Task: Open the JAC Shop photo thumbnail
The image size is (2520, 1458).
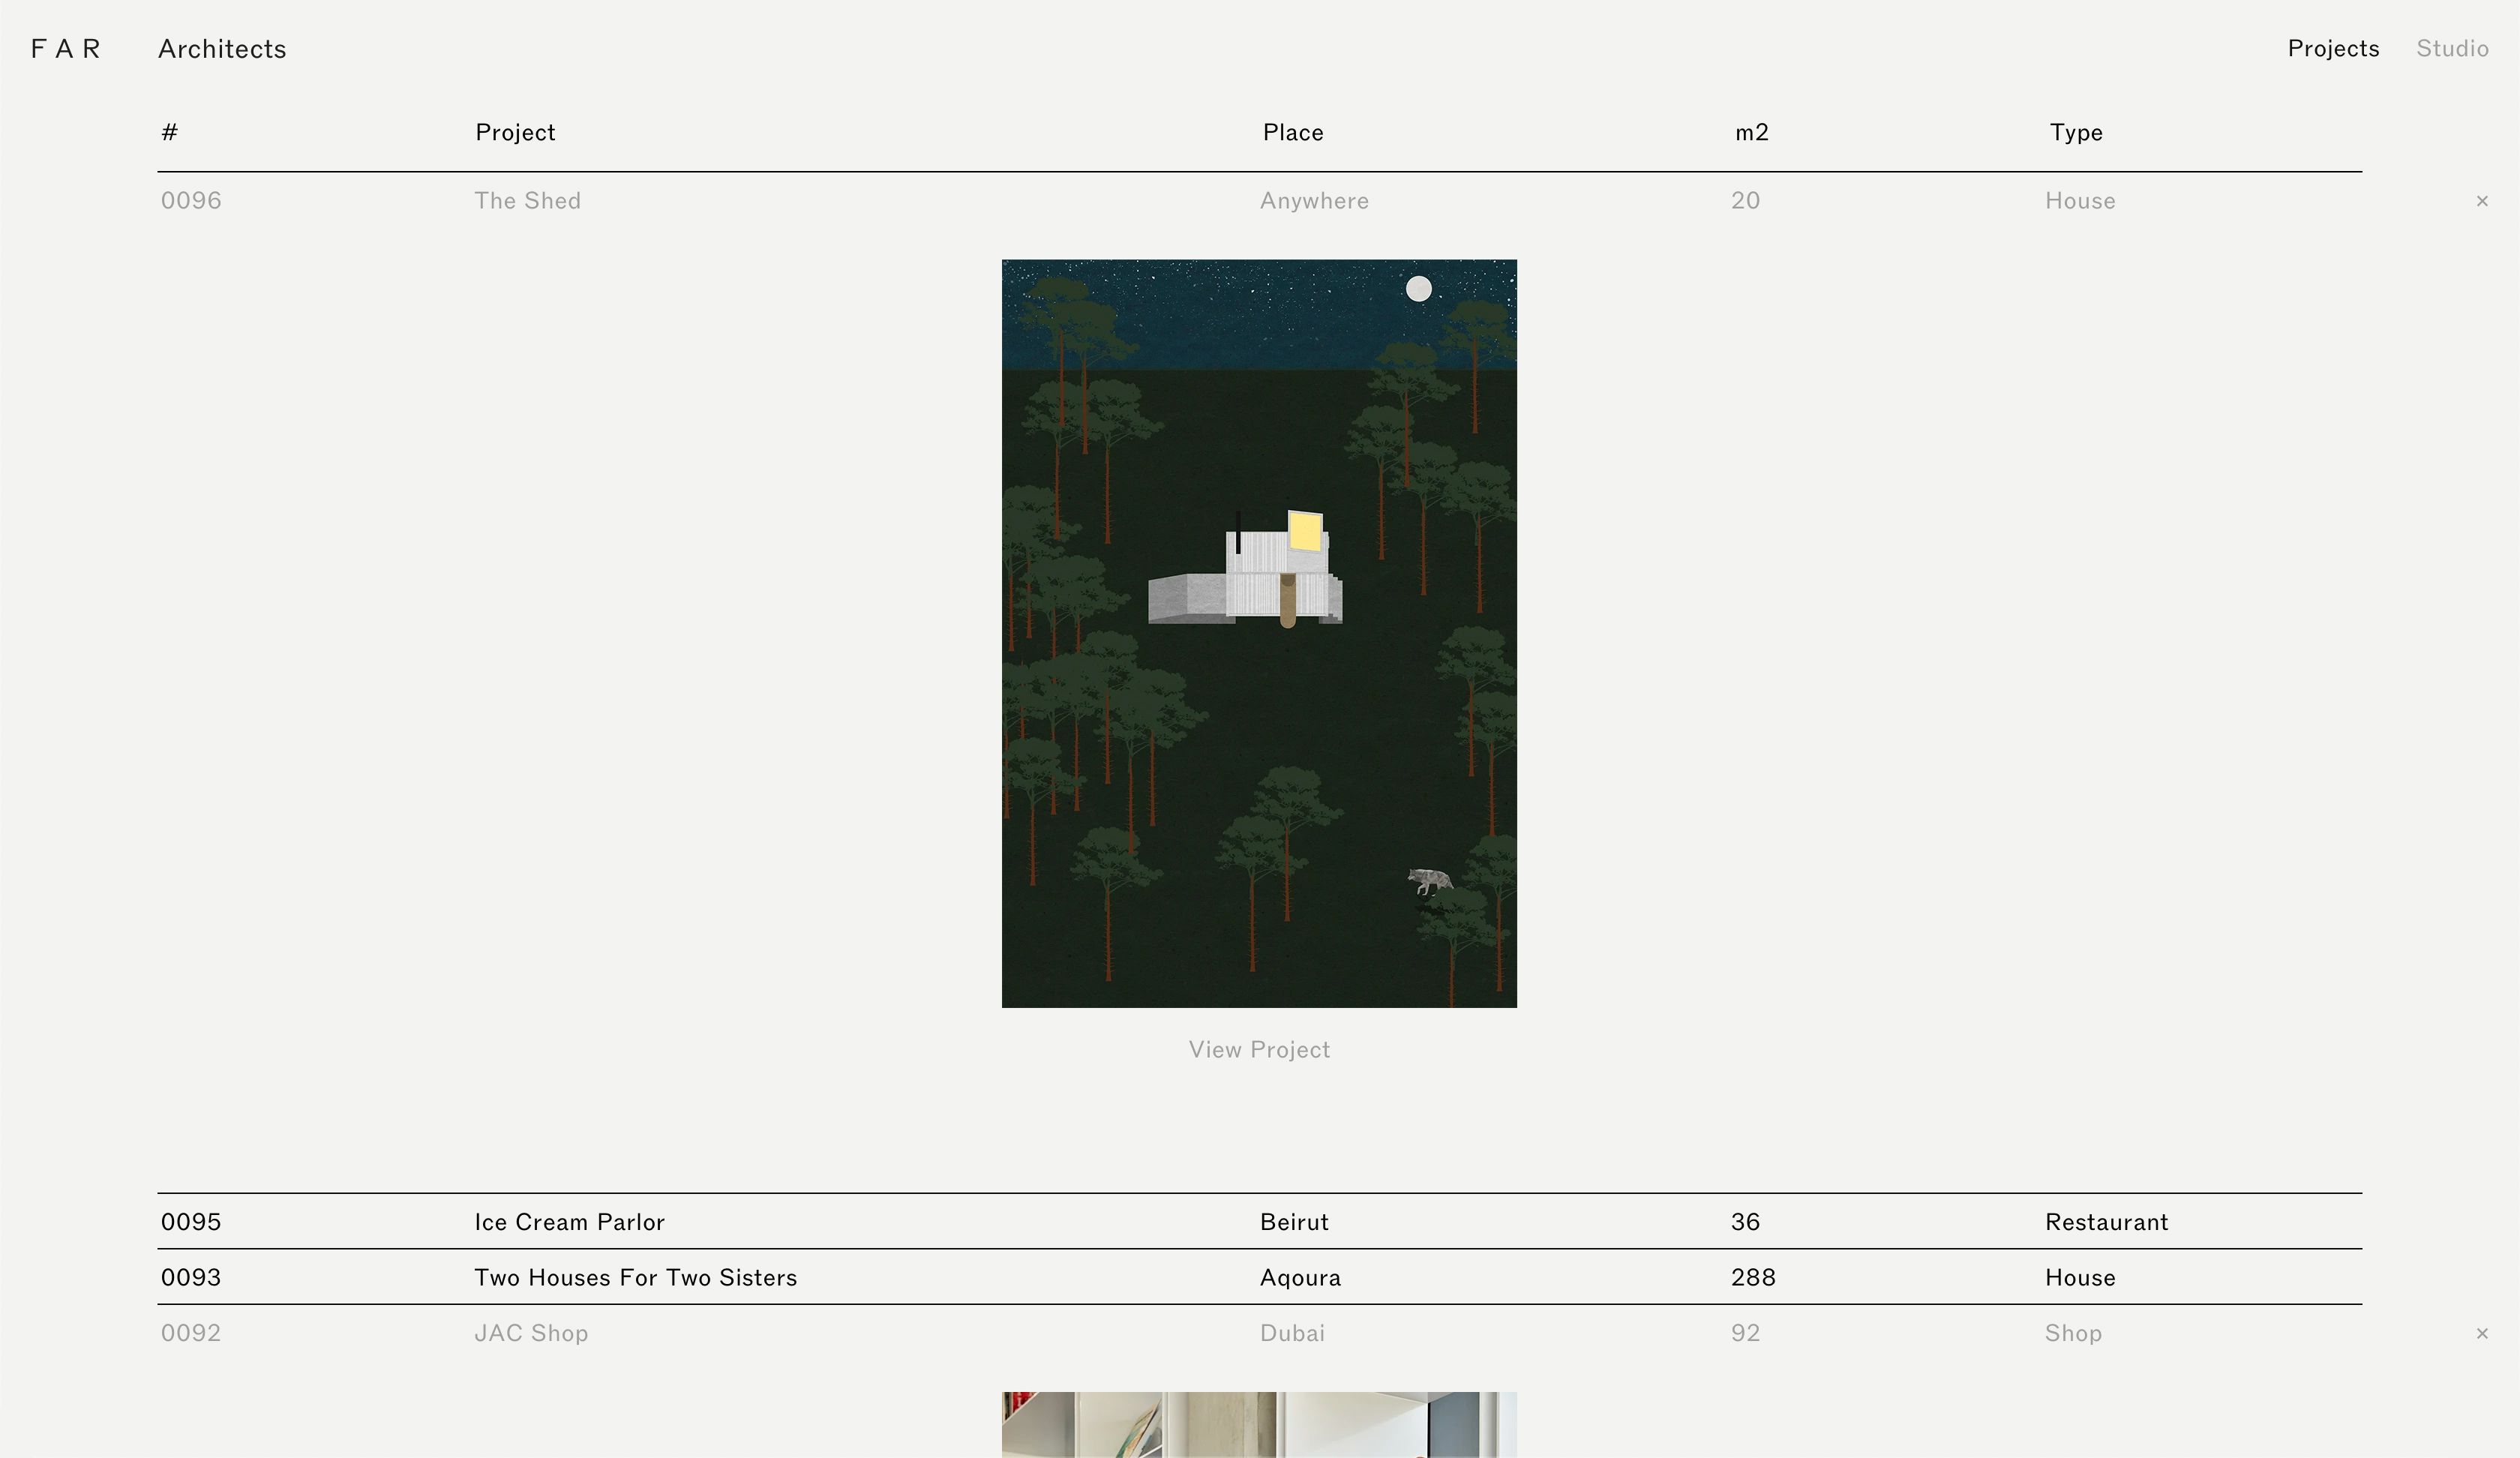Action: [x=1258, y=1424]
